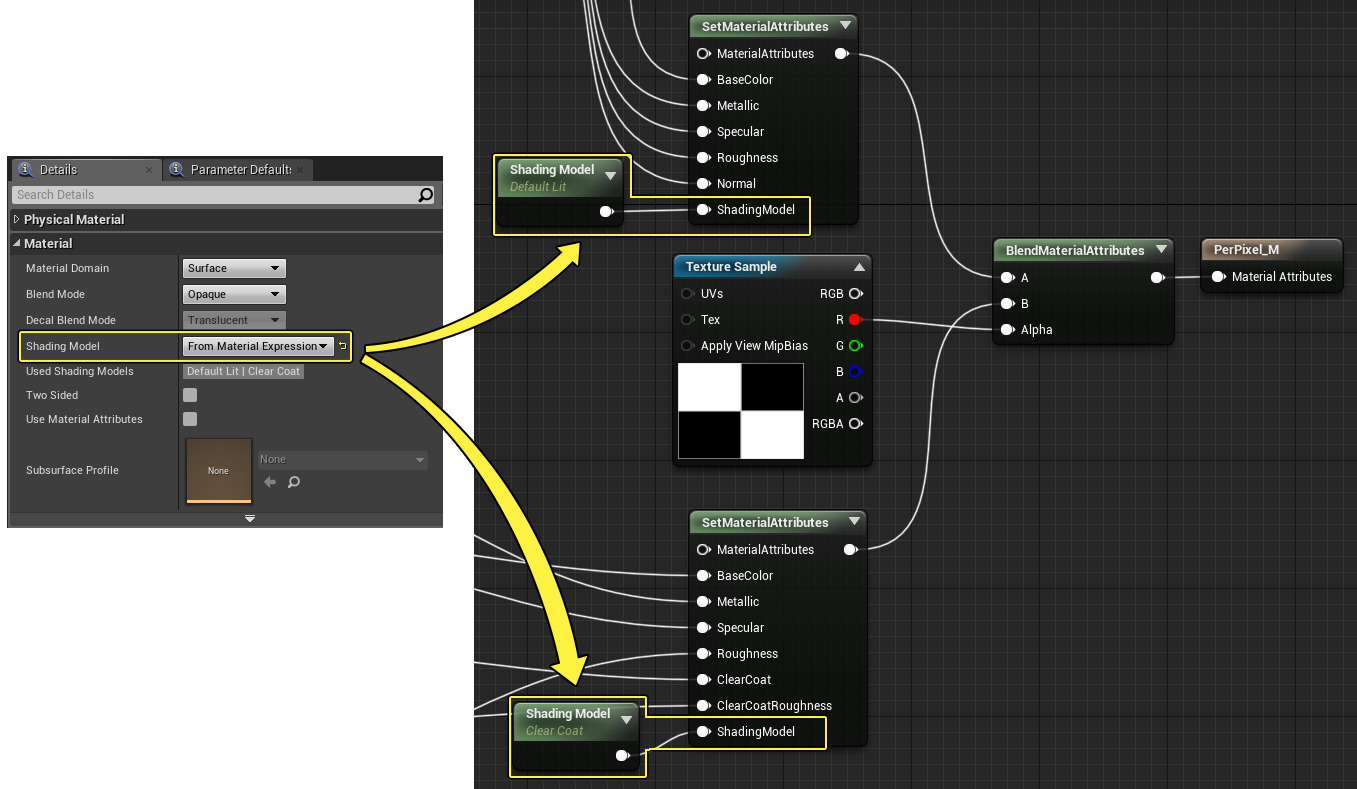
Task: Click PerPixel_M Material Attributes input pin
Action: [1218, 277]
